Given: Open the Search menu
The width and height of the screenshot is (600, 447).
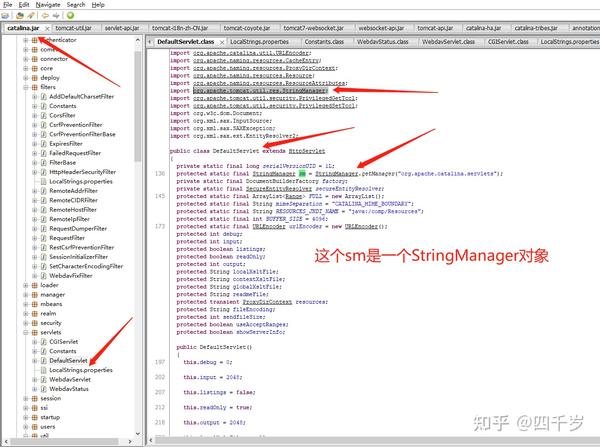Looking at the screenshot, I should [x=76, y=5].
